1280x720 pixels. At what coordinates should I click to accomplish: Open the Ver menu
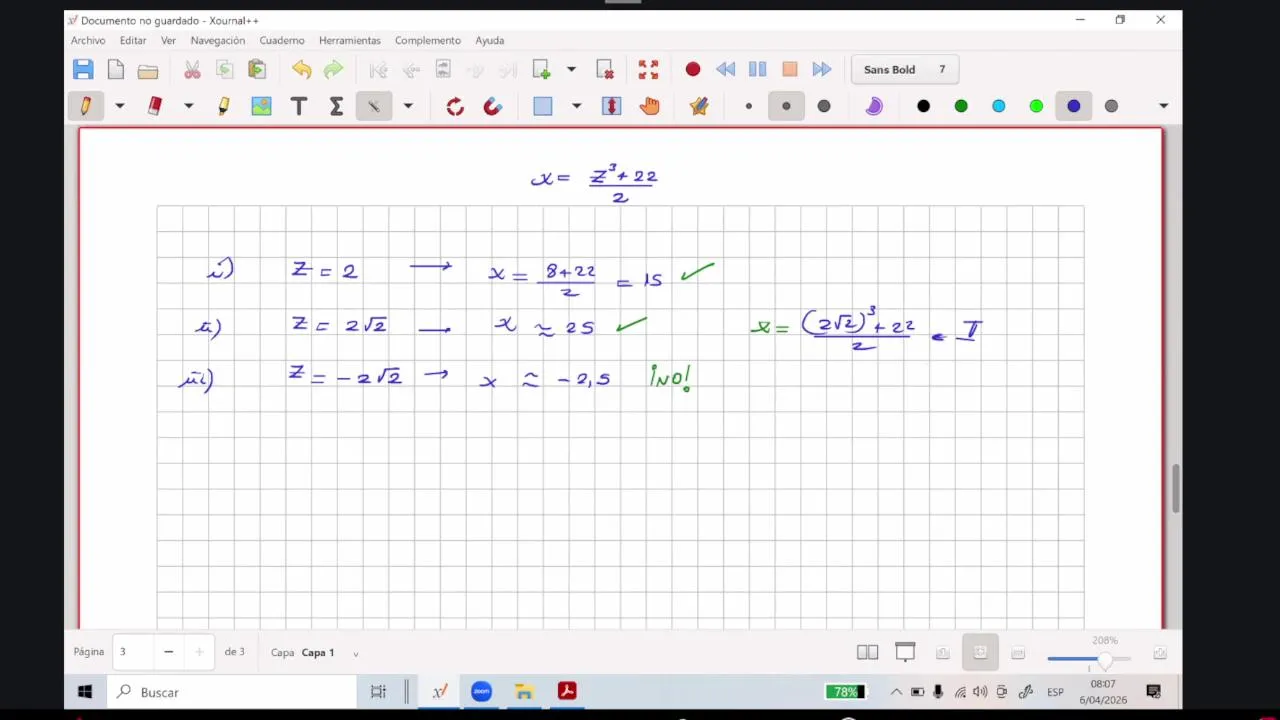pyautogui.click(x=168, y=40)
